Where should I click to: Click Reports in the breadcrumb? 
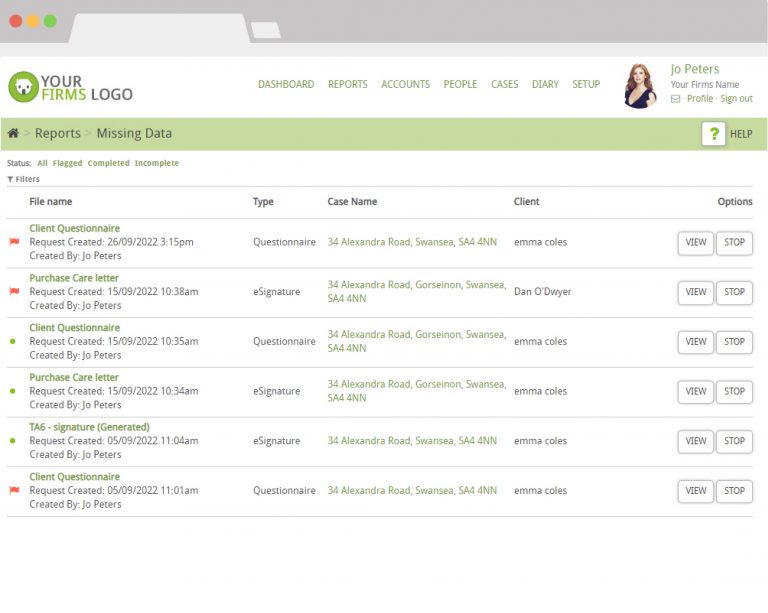(58, 133)
